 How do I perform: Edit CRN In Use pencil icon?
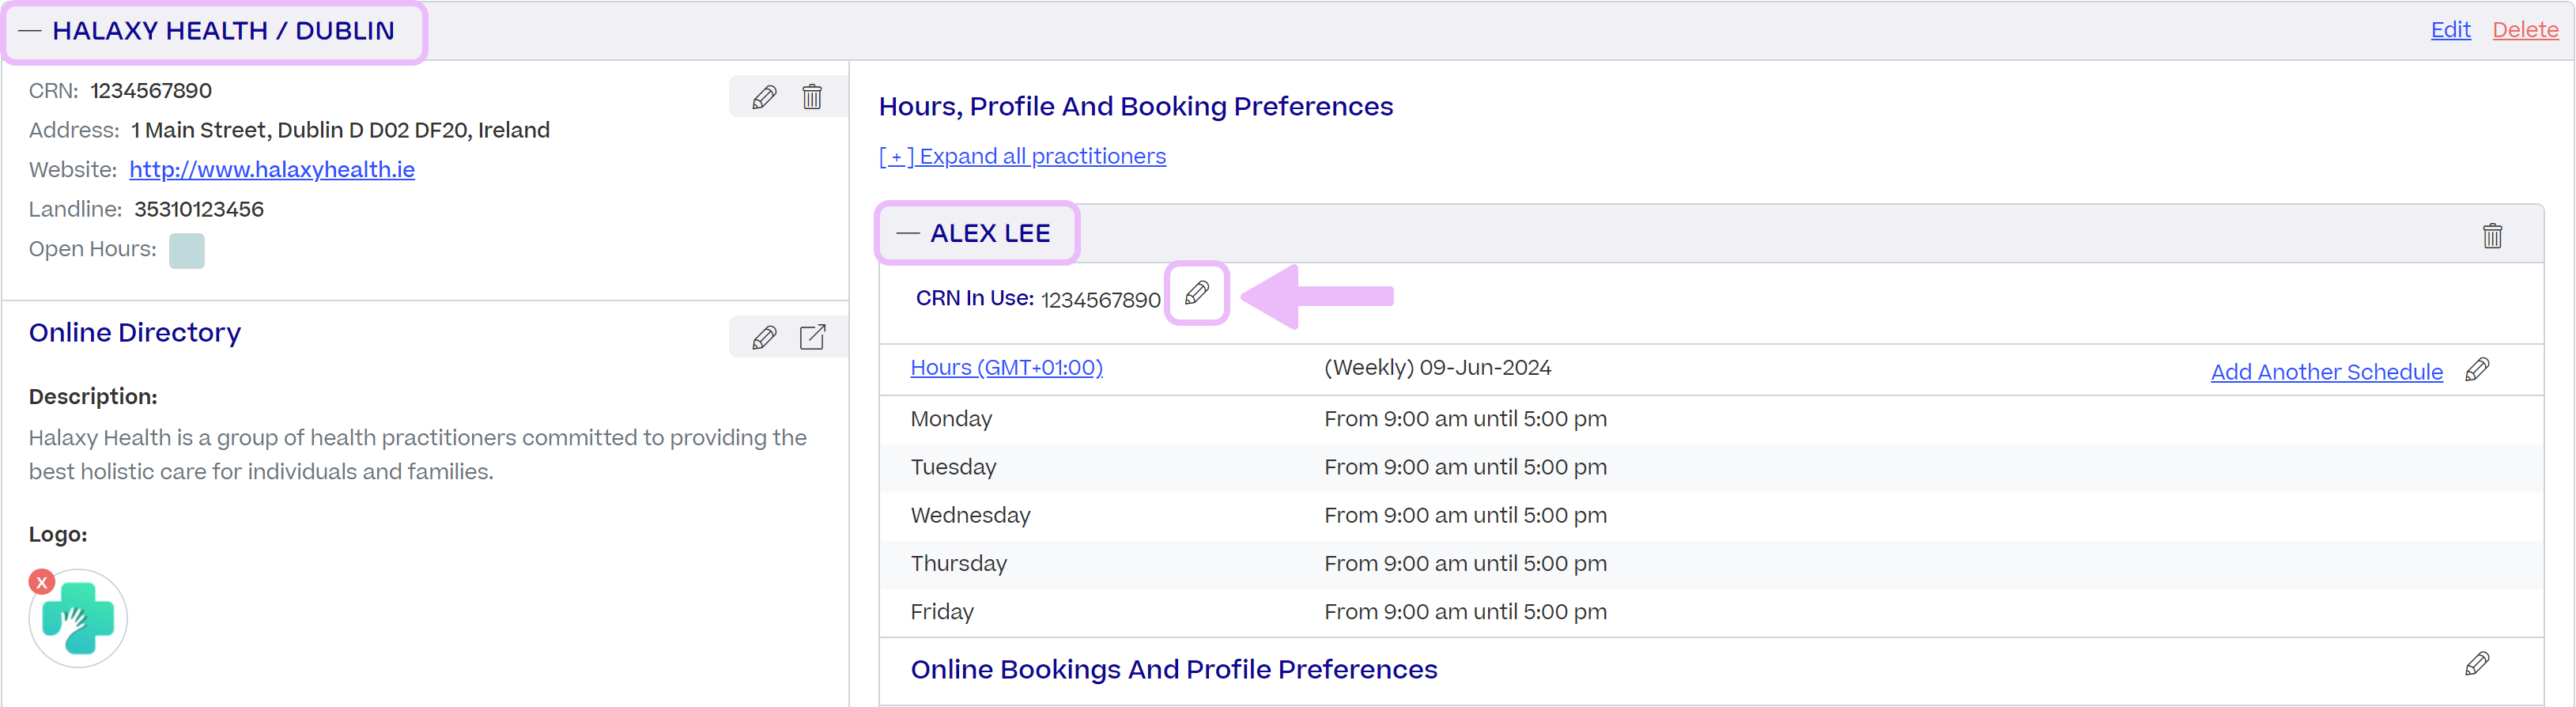pos(1197,294)
